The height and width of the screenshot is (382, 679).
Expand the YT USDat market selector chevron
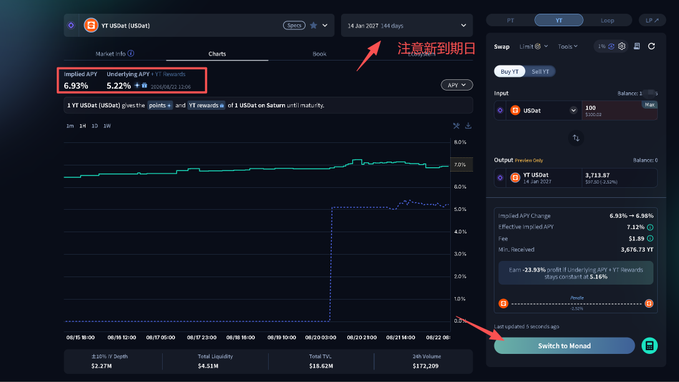(x=325, y=26)
